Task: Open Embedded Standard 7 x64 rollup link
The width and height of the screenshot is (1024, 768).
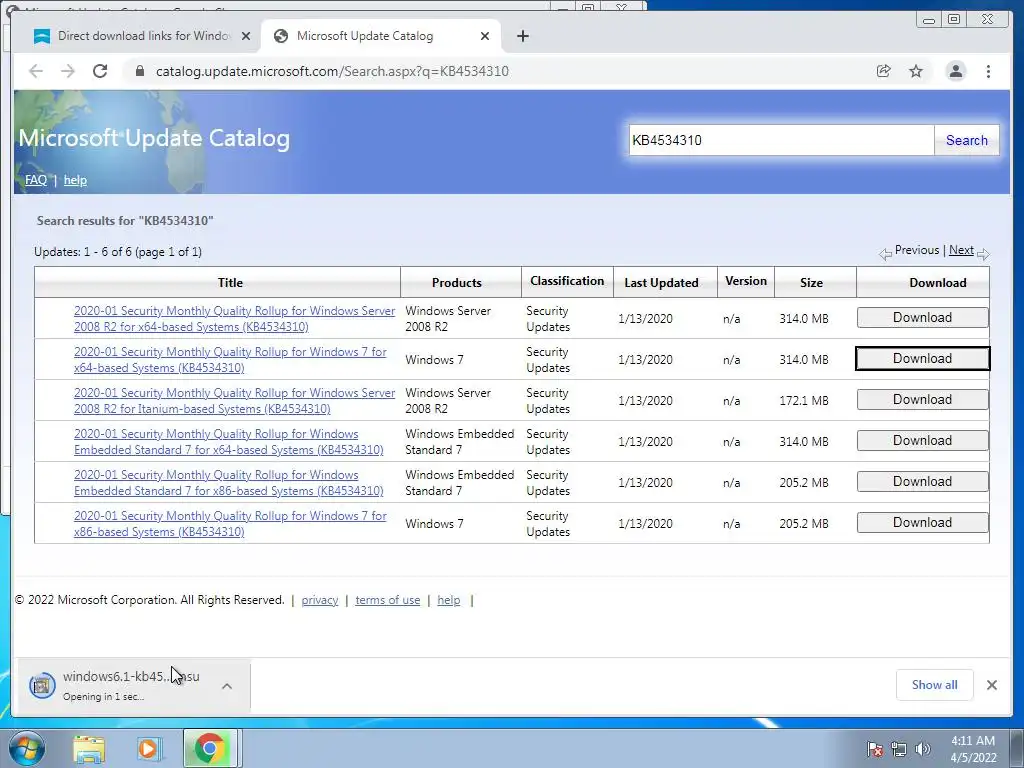Action: point(229,441)
